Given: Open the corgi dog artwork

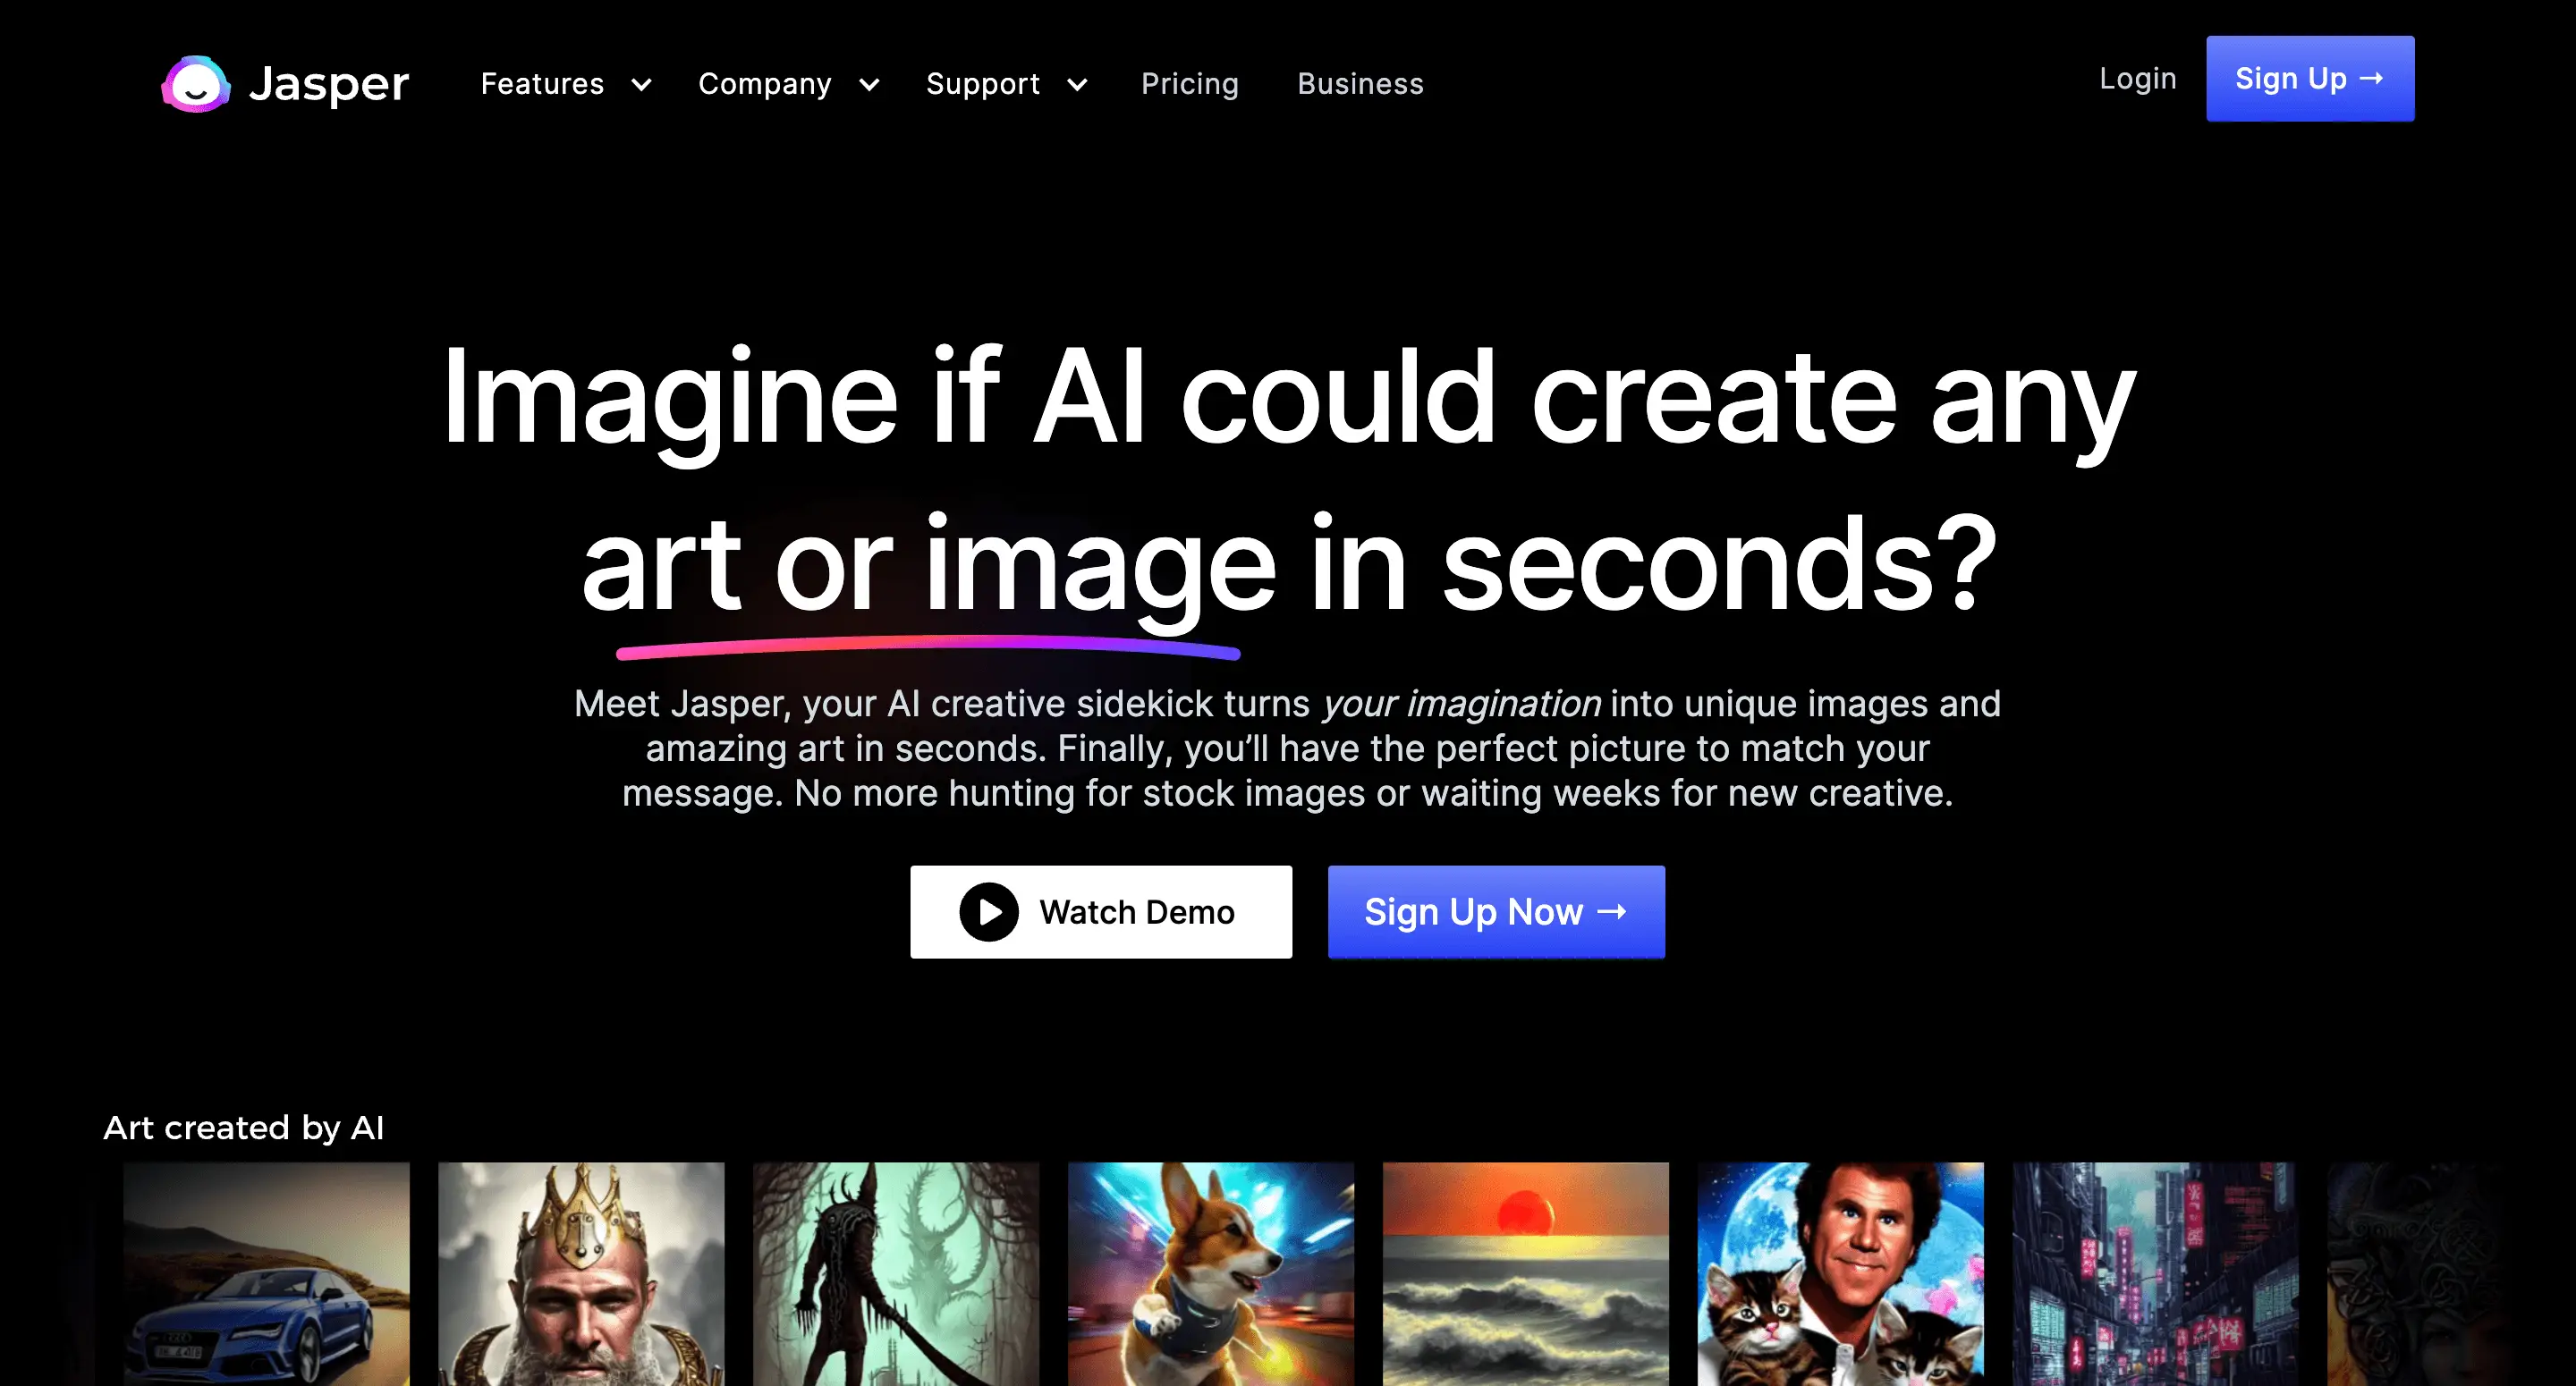Looking at the screenshot, I should pyautogui.click(x=1211, y=1274).
